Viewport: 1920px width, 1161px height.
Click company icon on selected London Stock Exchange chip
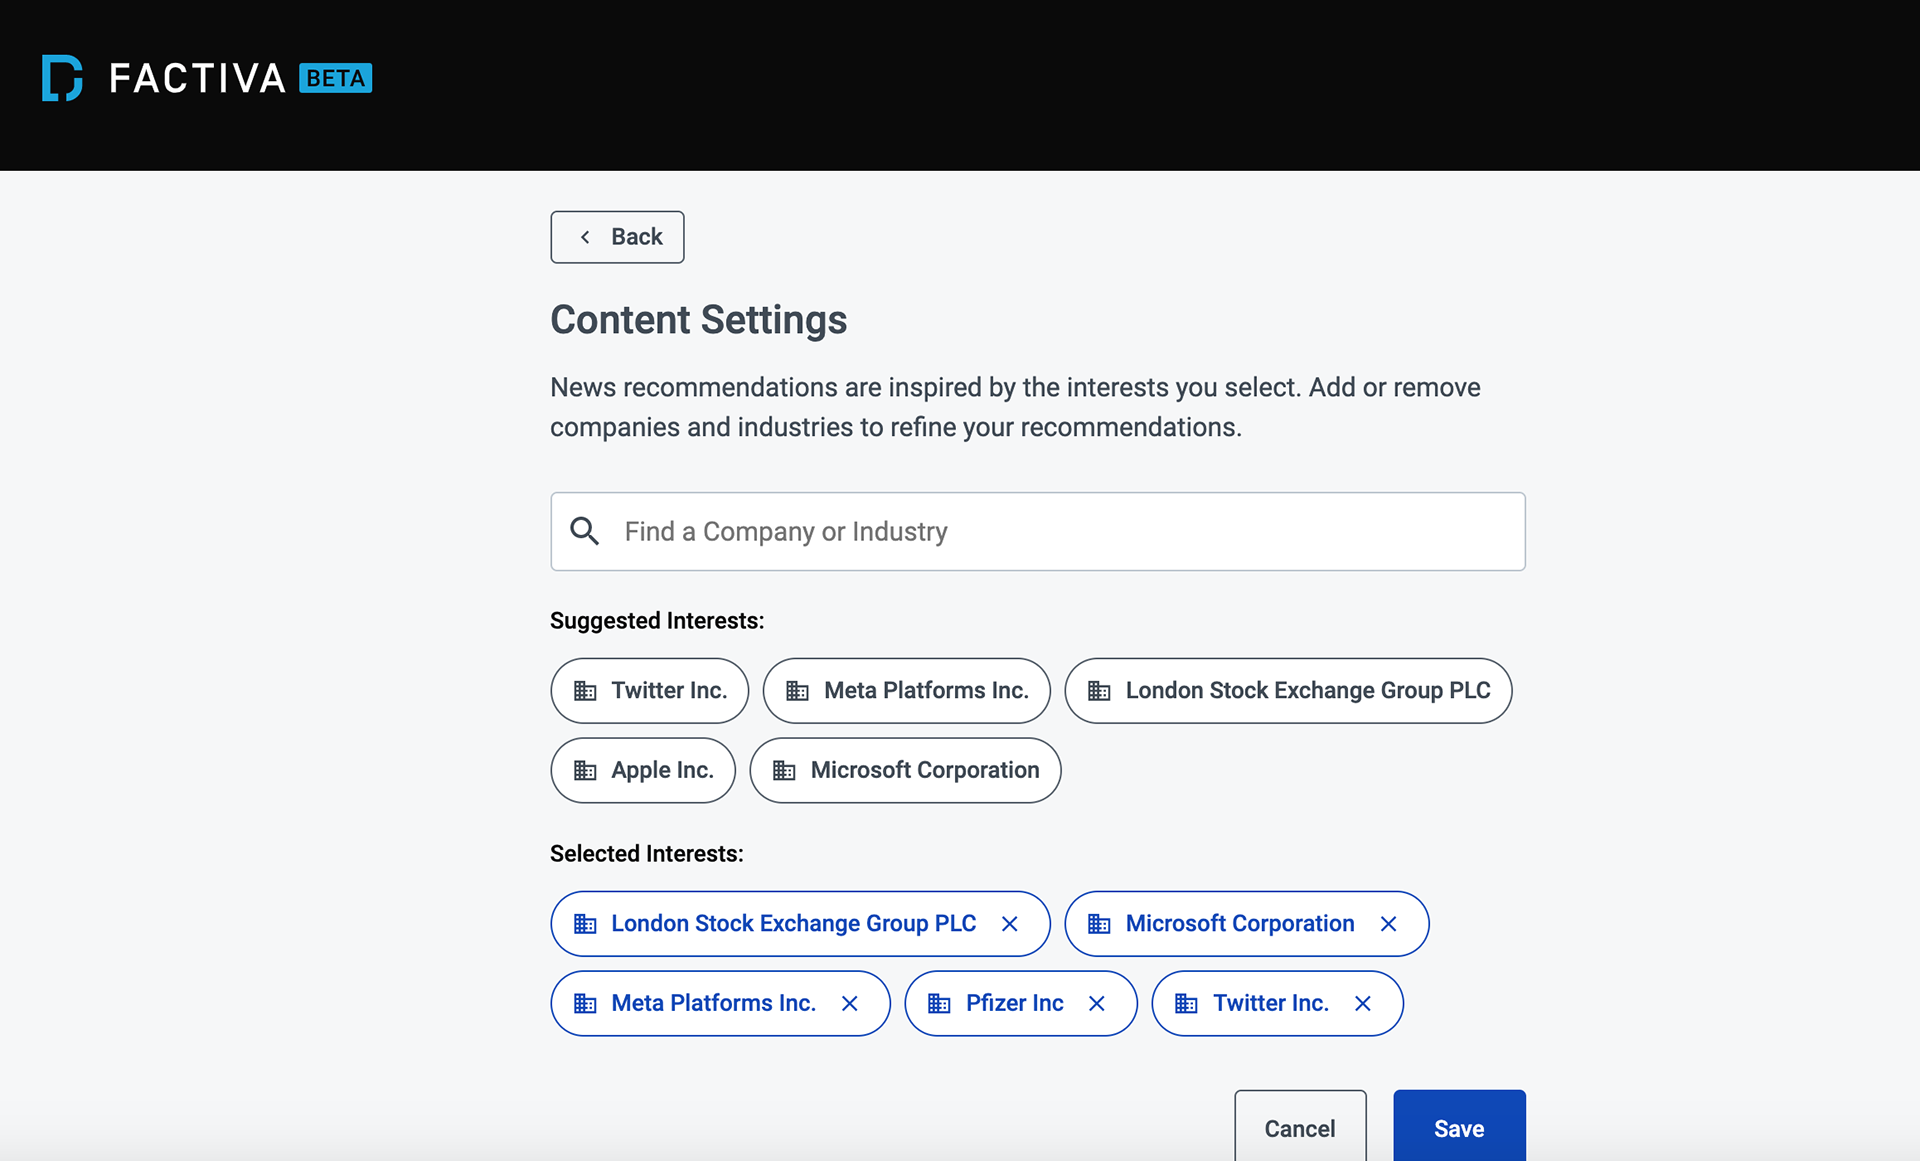[x=585, y=924]
